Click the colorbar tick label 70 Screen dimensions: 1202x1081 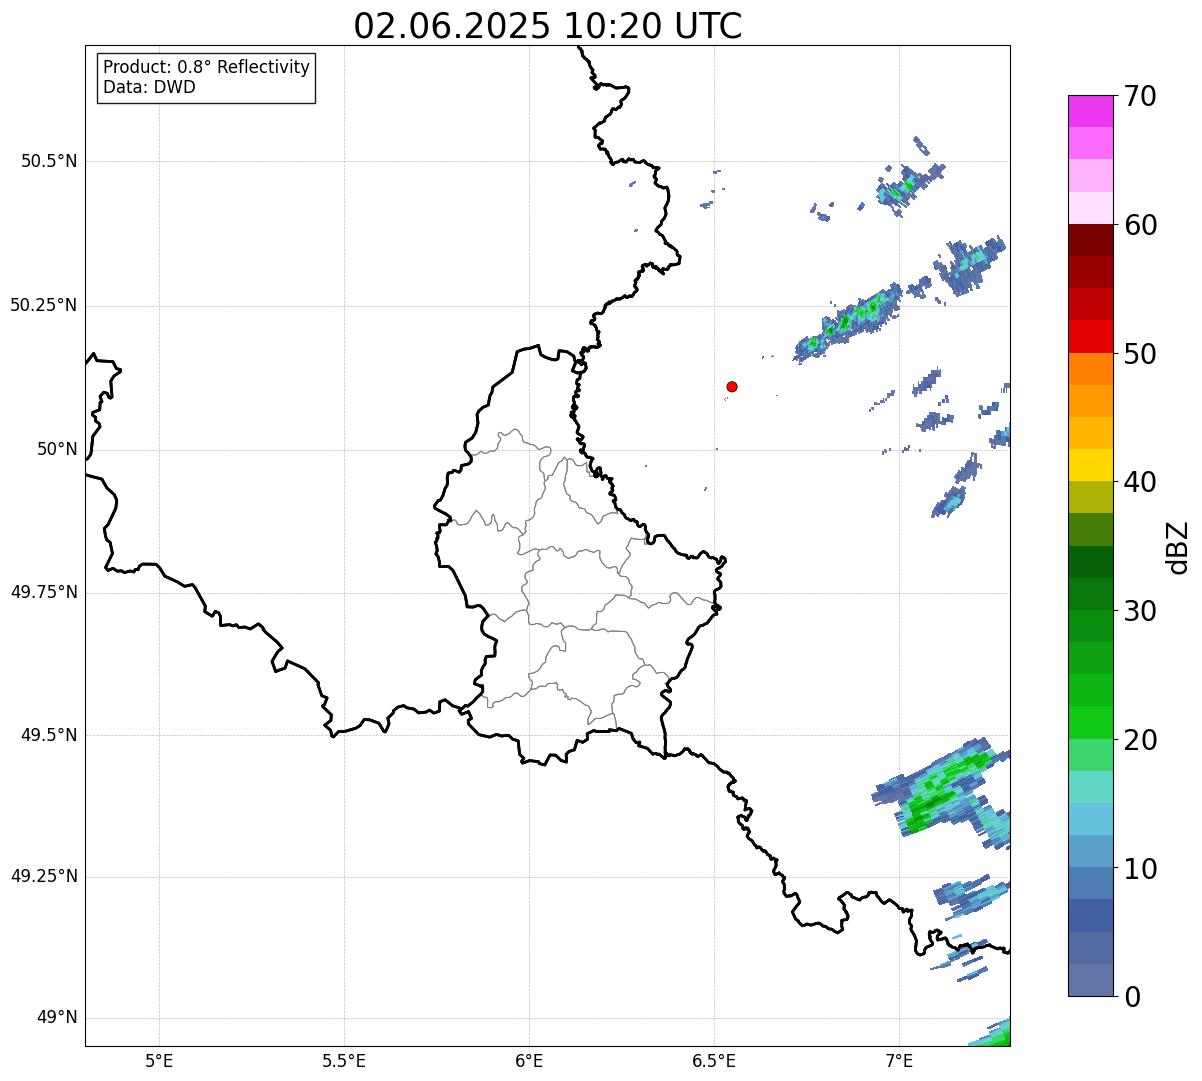pos(1141,96)
